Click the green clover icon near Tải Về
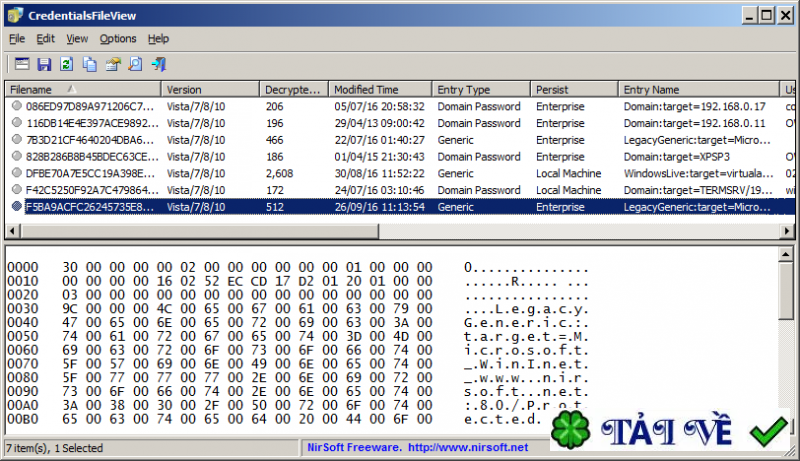 point(570,430)
